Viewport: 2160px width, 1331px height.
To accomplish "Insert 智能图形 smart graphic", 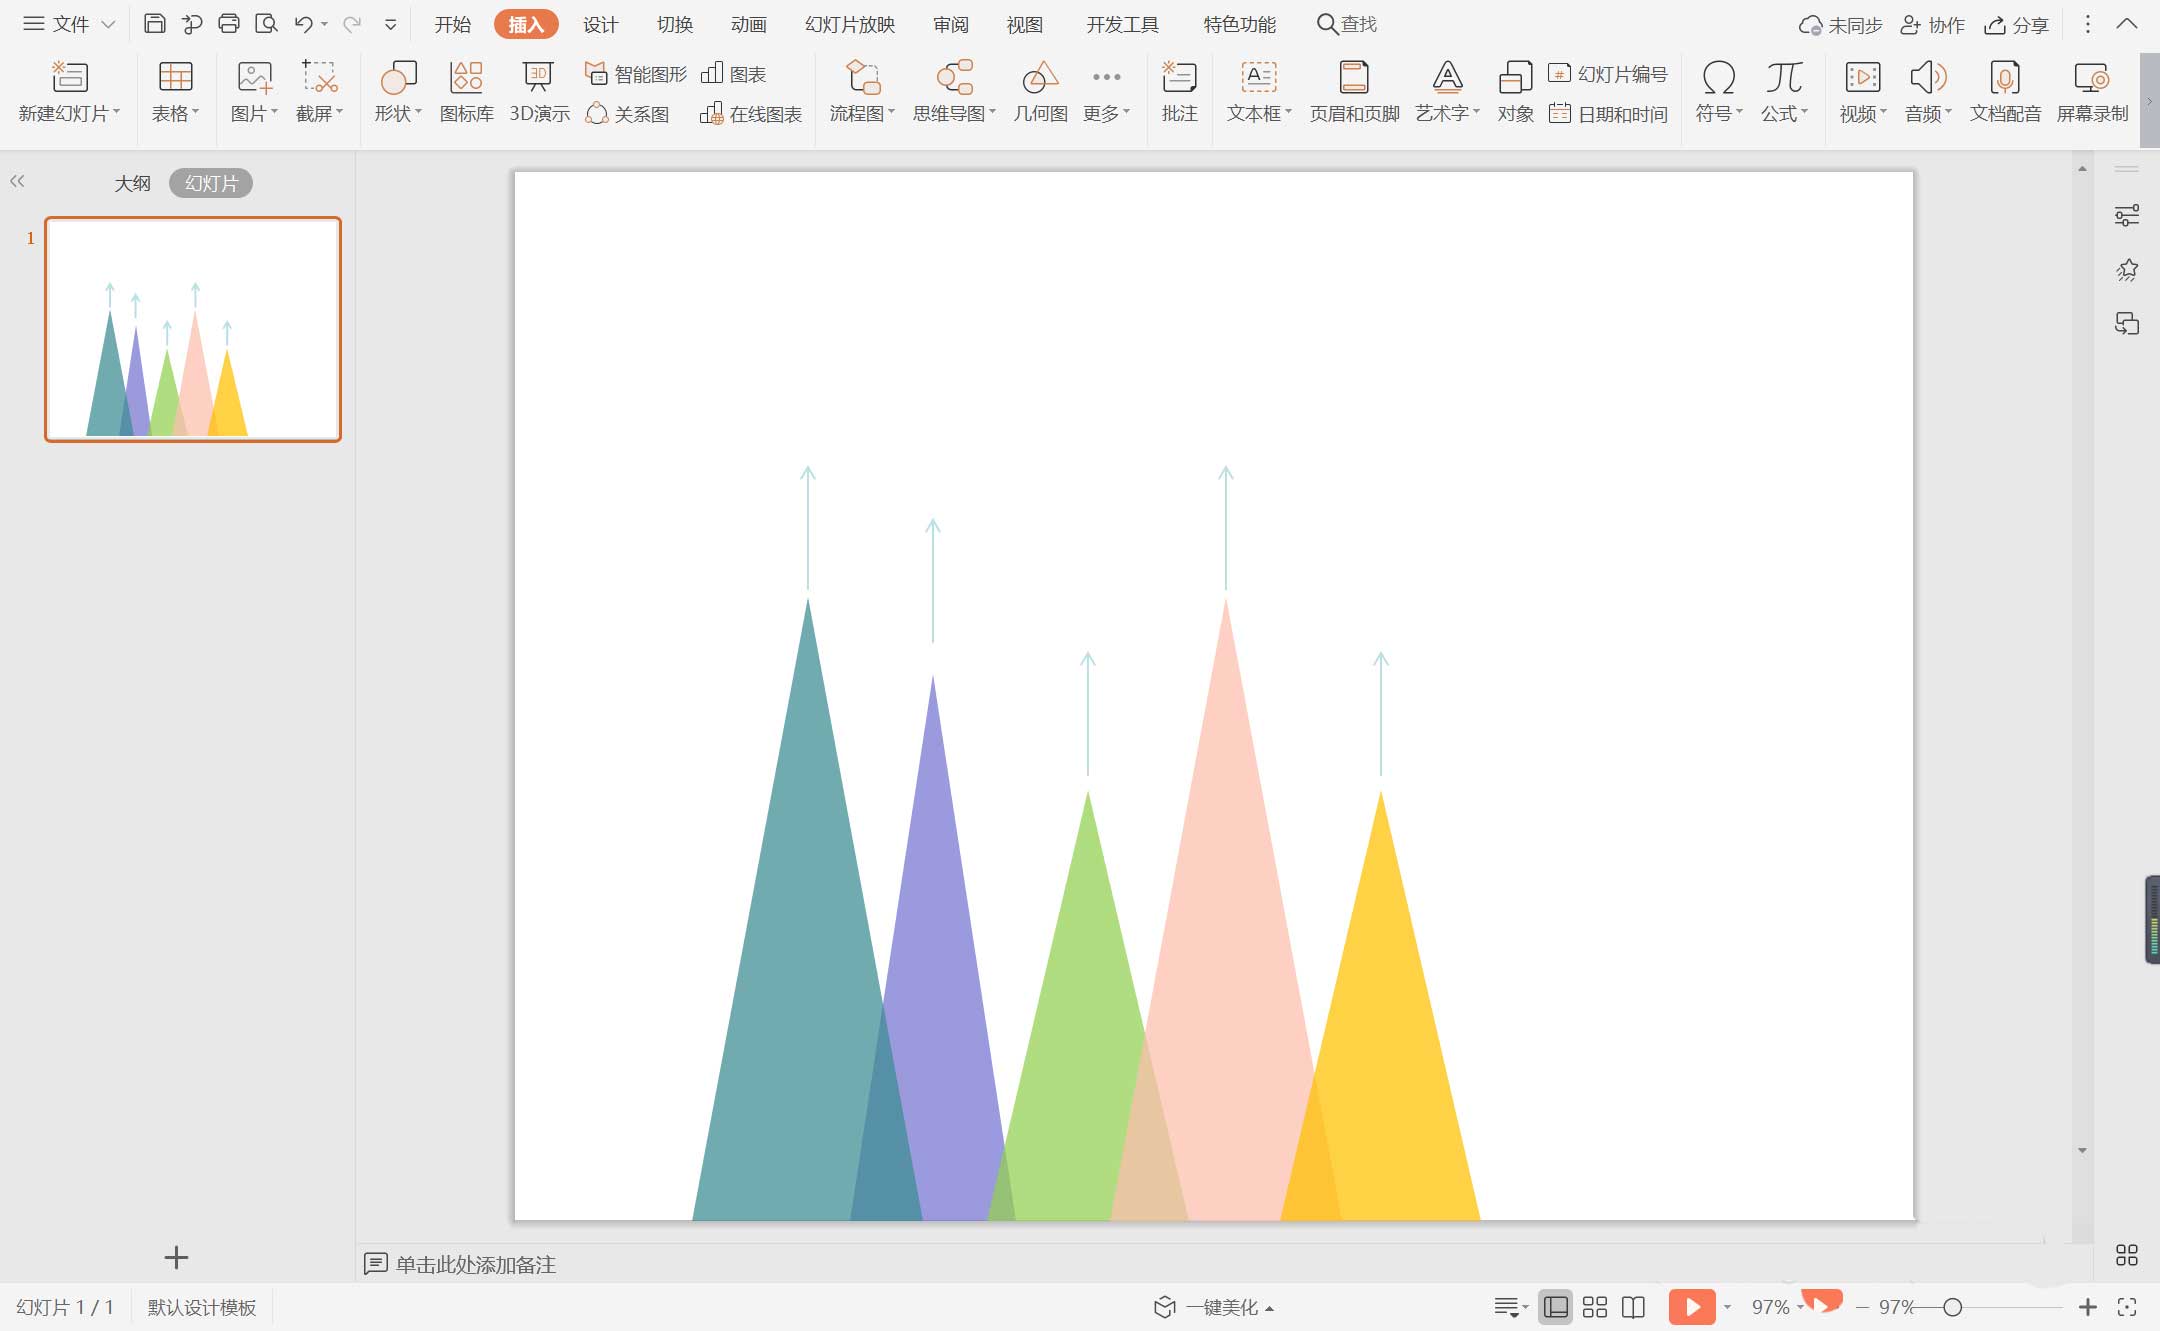I will pos(636,74).
